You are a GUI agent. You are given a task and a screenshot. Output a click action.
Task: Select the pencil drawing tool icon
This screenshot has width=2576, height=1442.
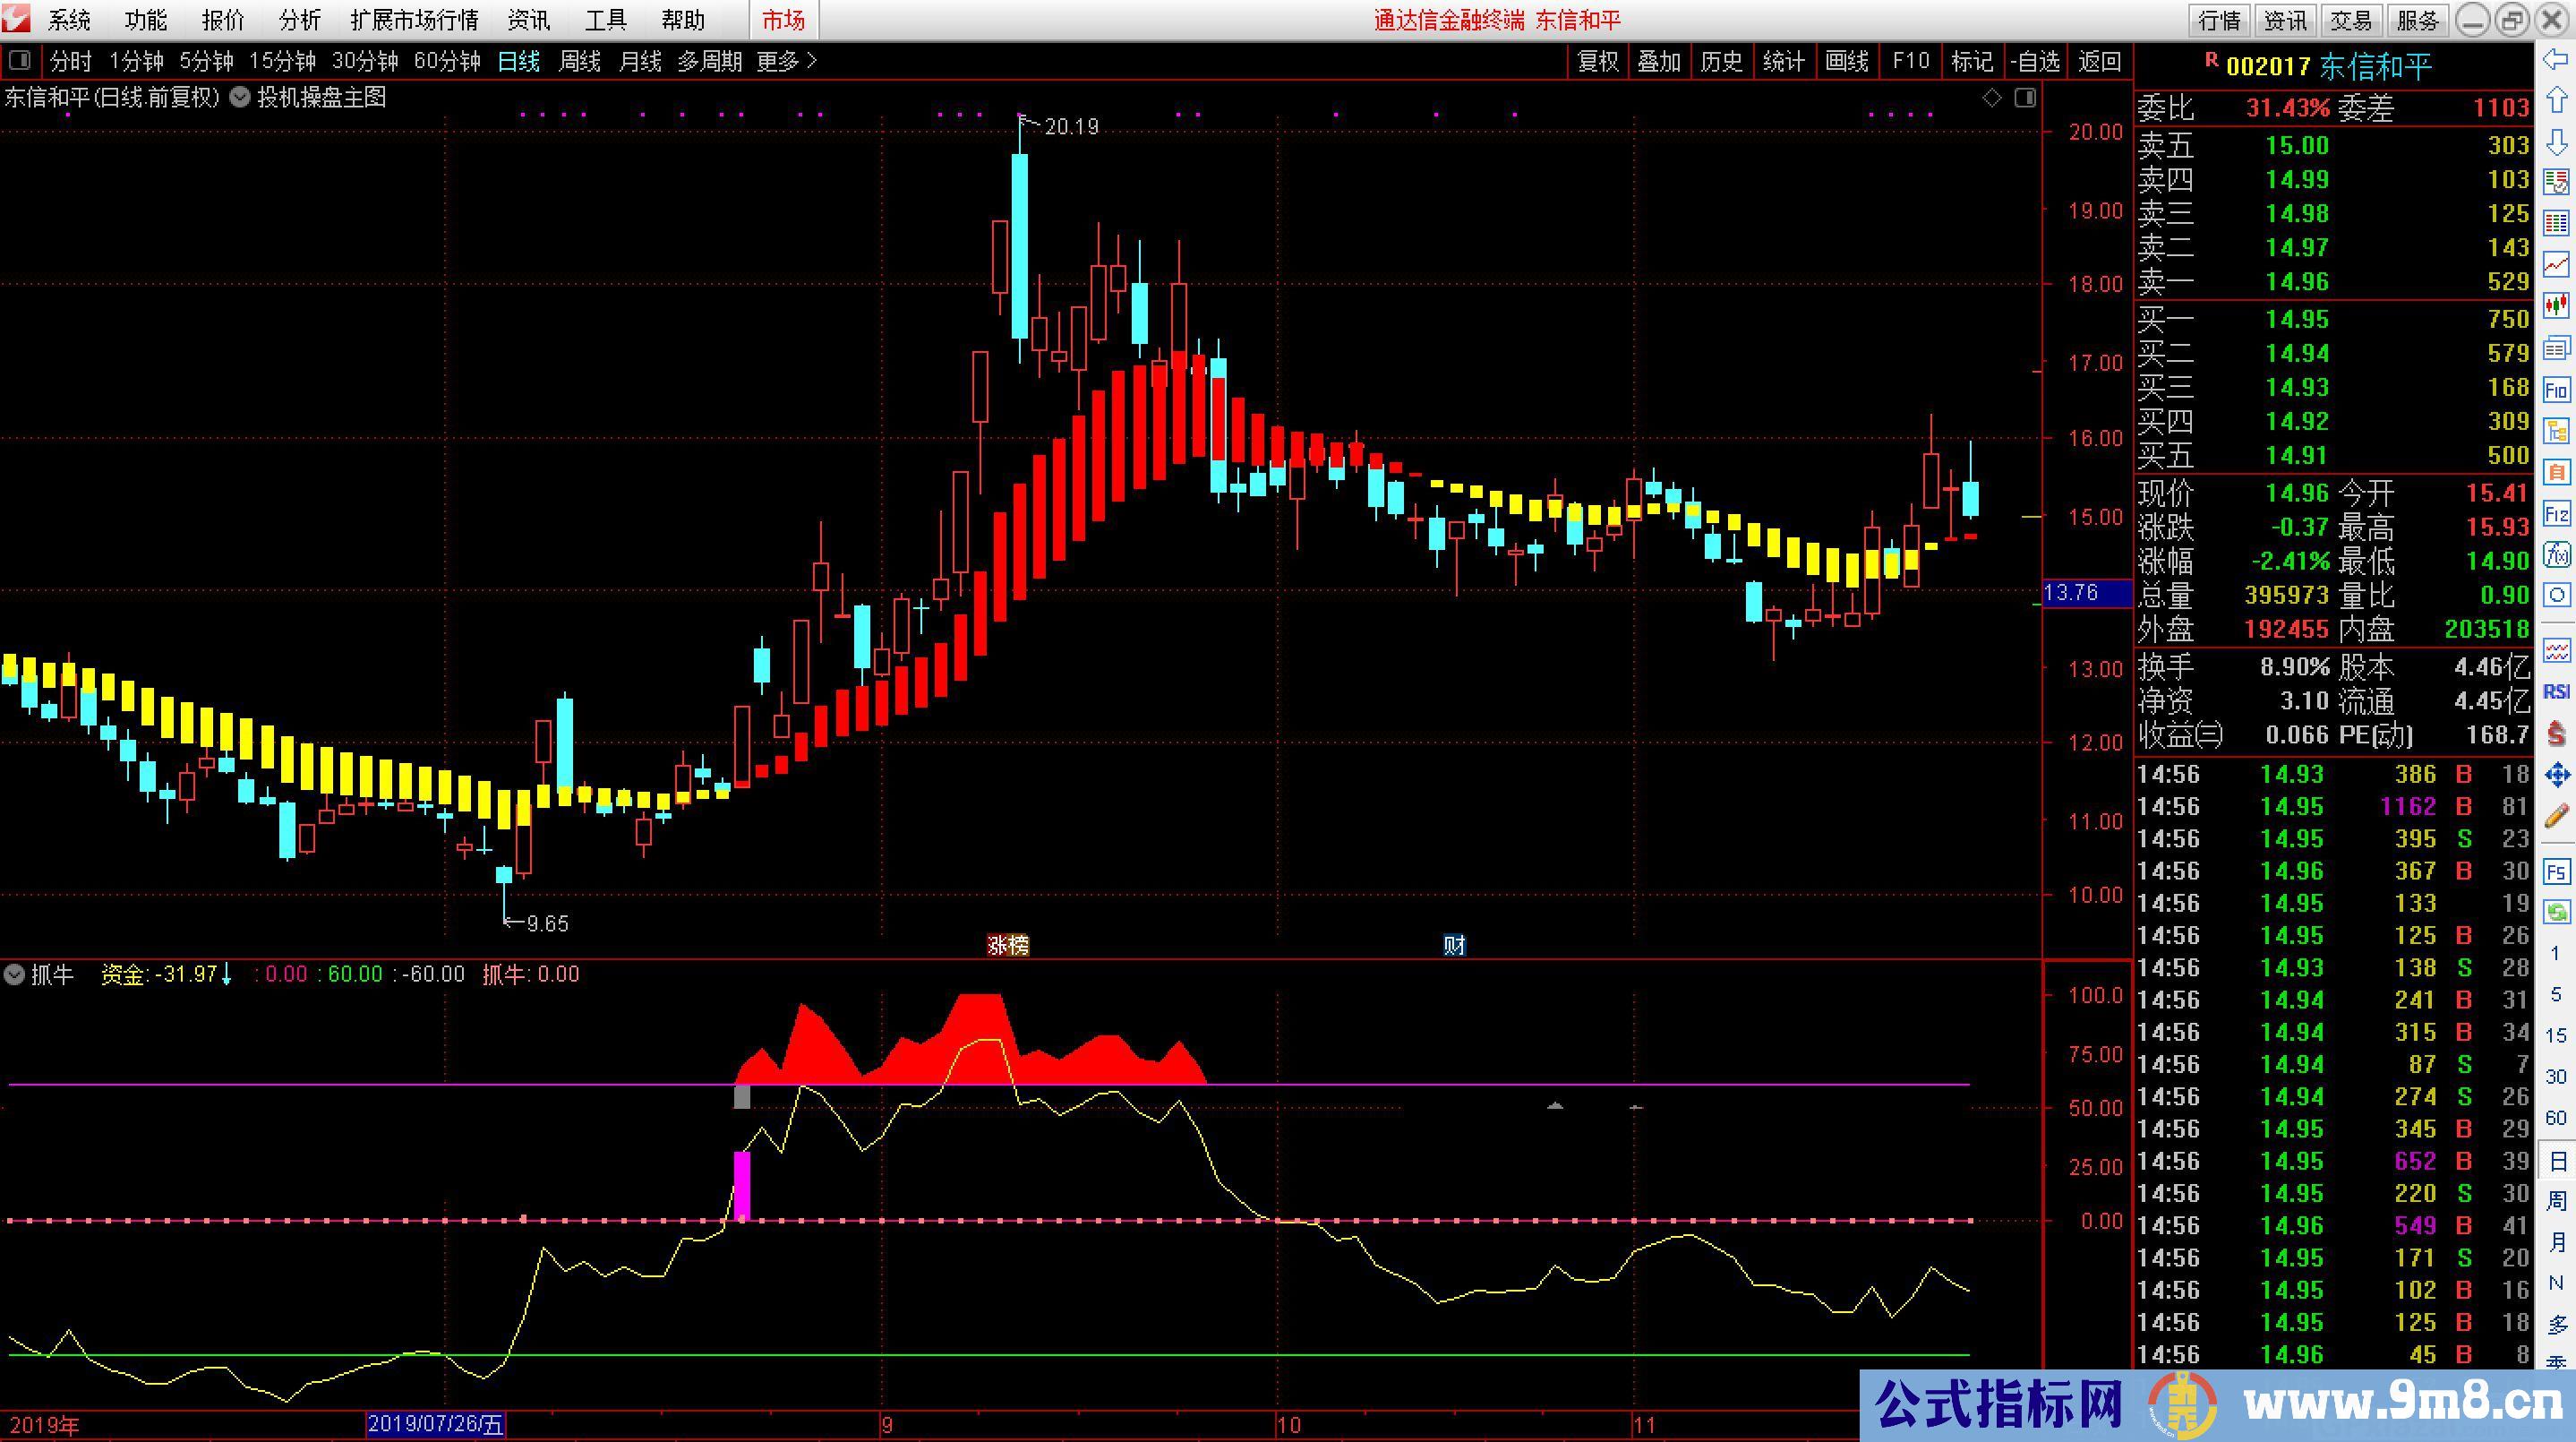coord(2557,816)
